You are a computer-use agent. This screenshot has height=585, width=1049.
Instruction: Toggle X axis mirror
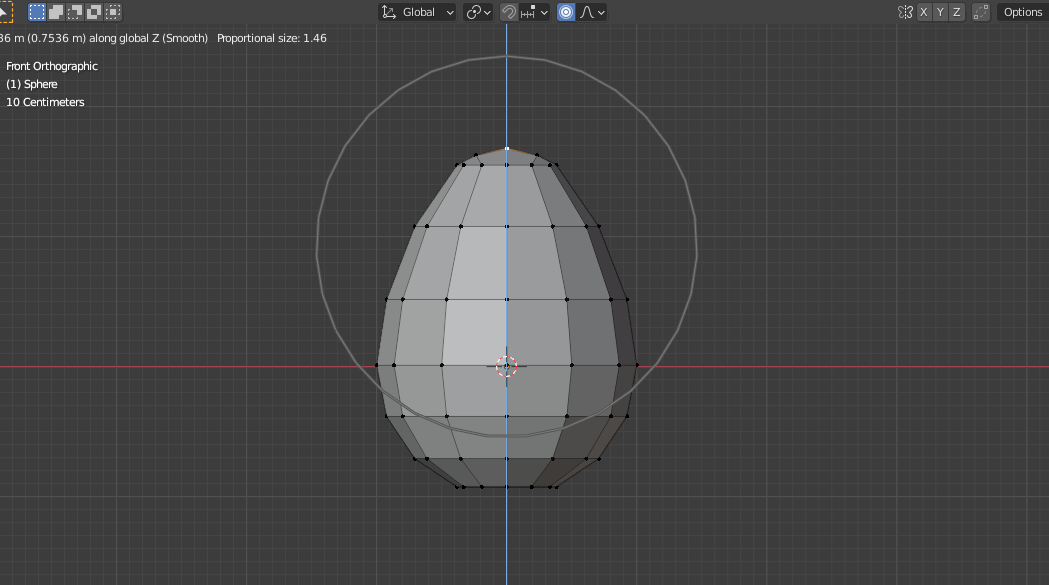[x=924, y=12]
